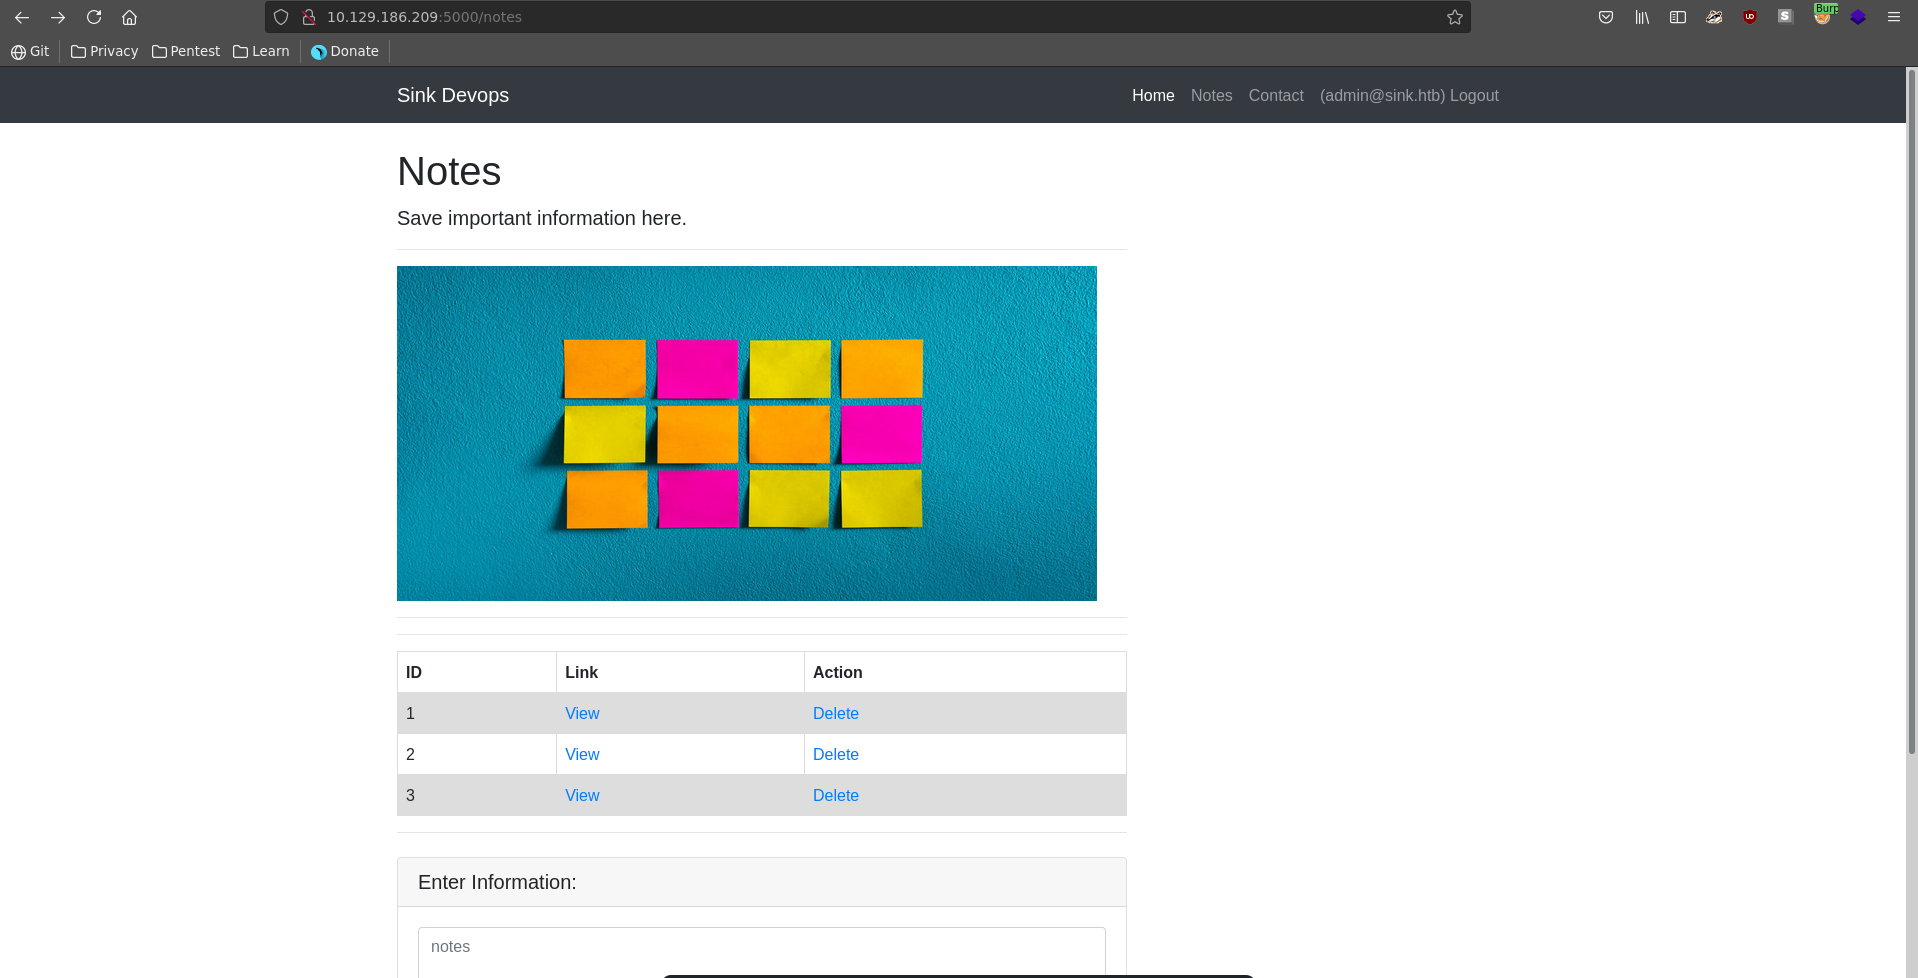Open Firefox hamburger application menu
This screenshot has width=1918, height=978.
click(1893, 17)
